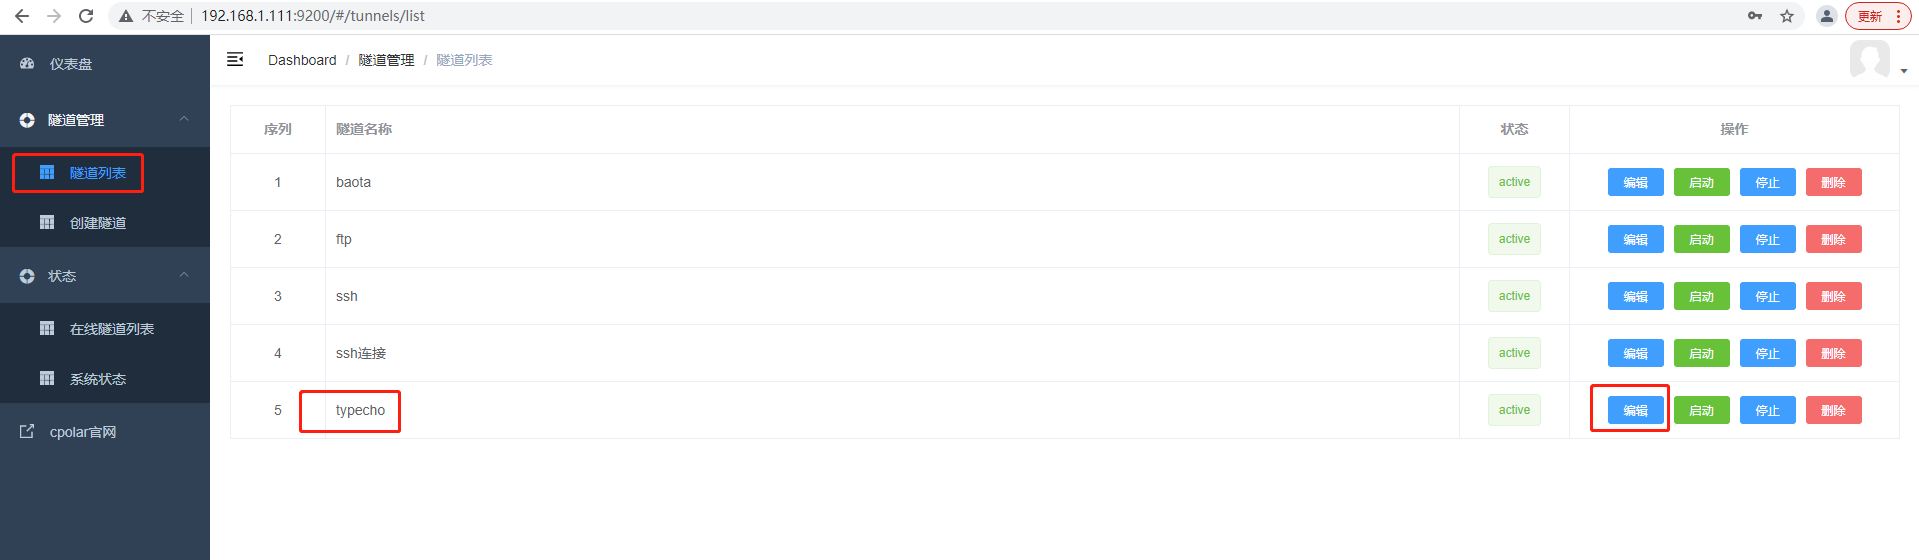The image size is (1919, 560).
Task: Open the browser profile icon
Action: [1827, 16]
